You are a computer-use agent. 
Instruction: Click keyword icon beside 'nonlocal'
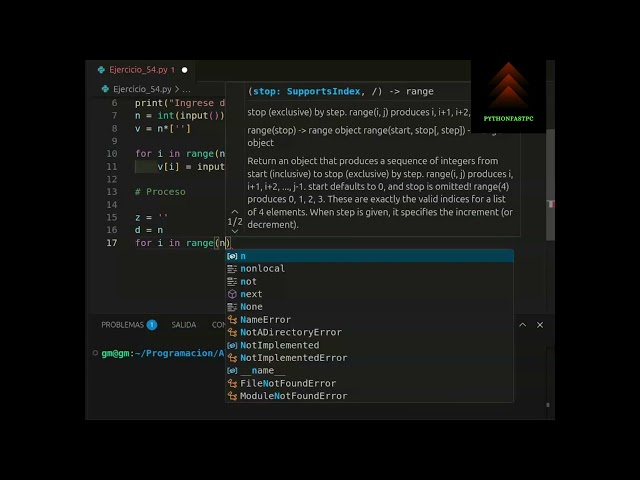(x=232, y=269)
